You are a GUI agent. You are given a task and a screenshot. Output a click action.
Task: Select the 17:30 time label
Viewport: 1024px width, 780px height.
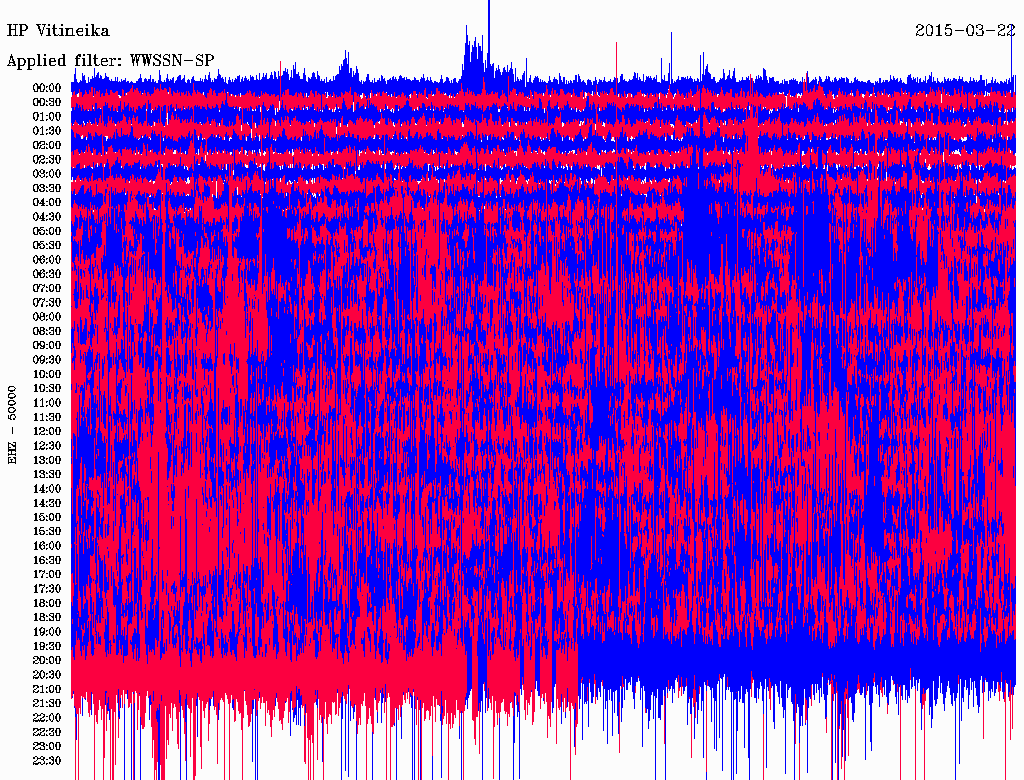coord(47,589)
